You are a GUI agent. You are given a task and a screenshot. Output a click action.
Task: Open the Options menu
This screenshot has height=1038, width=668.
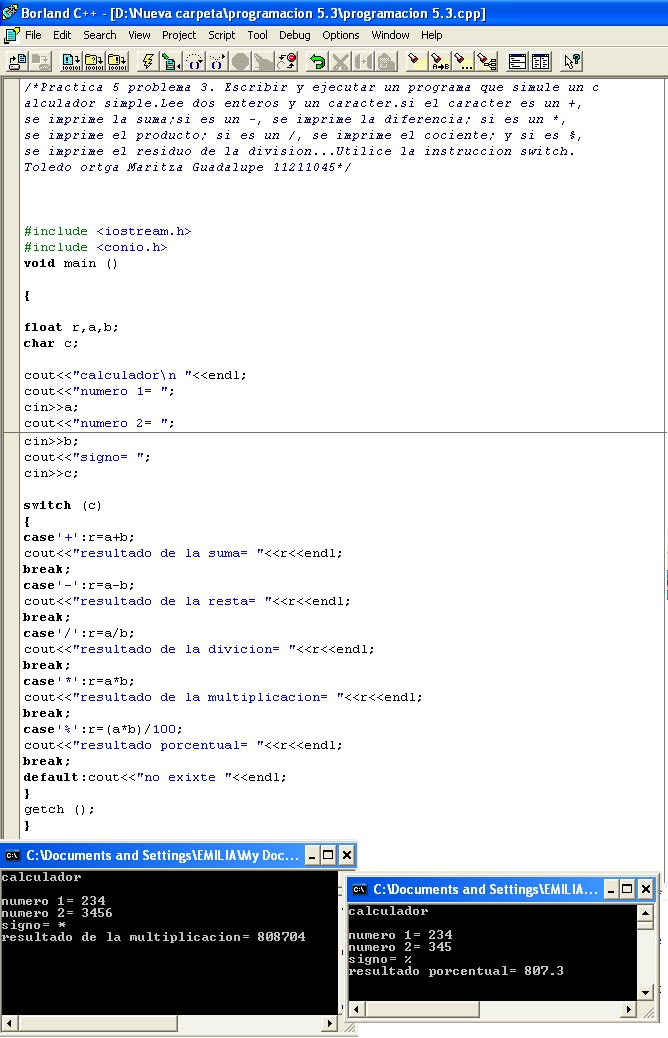click(x=341, y=35)
